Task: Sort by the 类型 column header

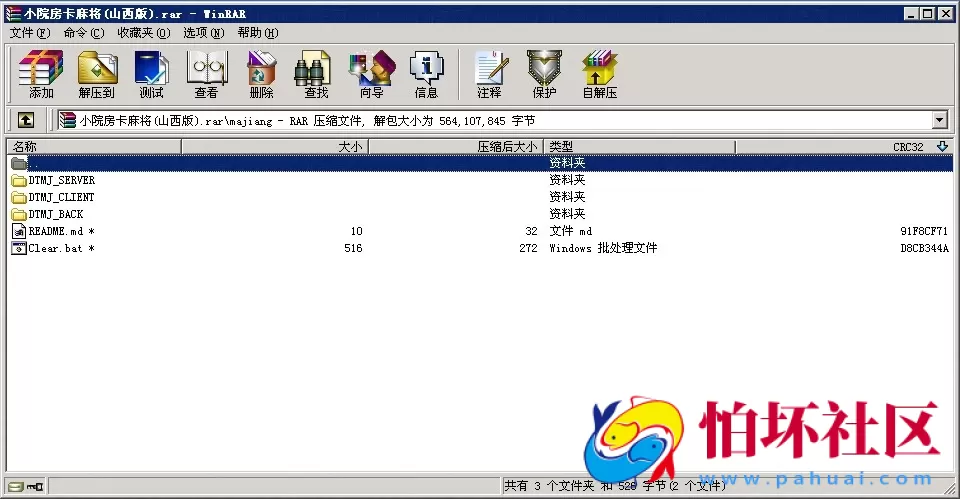Action: [639, 146]
